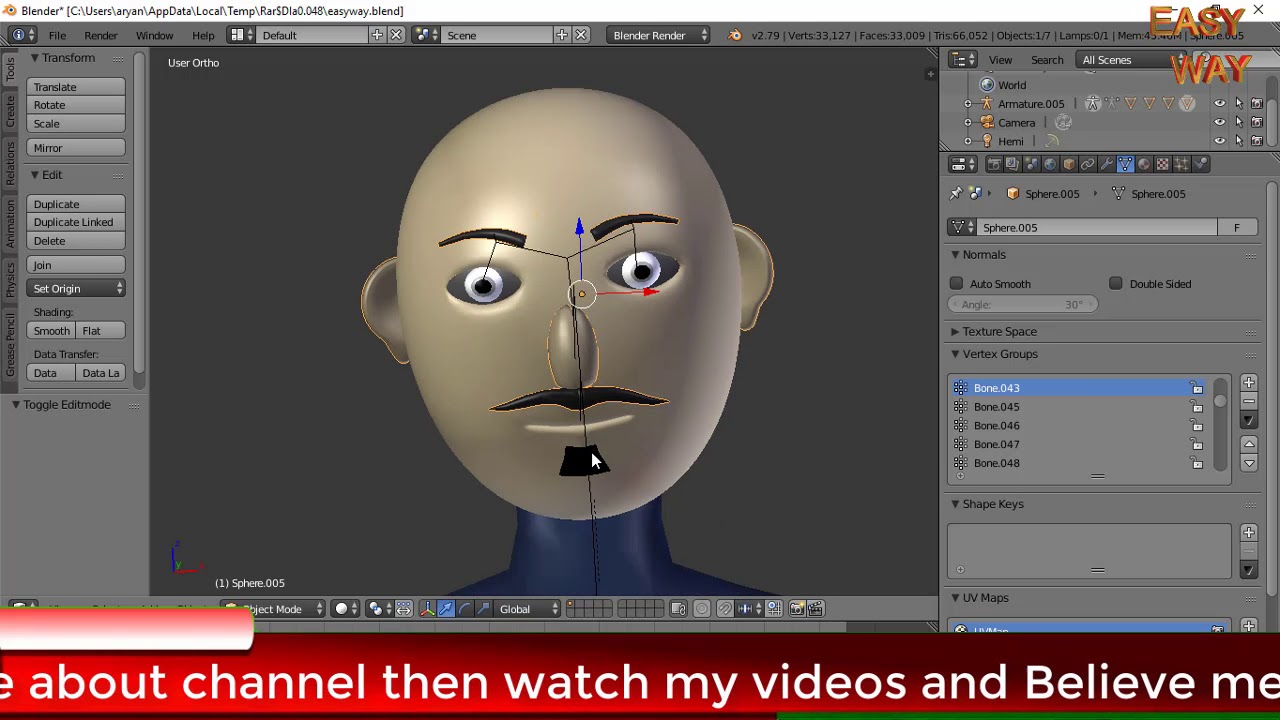
Task: Open the Constraints chain-link properties tab
Action: [x=1087, y=164]
